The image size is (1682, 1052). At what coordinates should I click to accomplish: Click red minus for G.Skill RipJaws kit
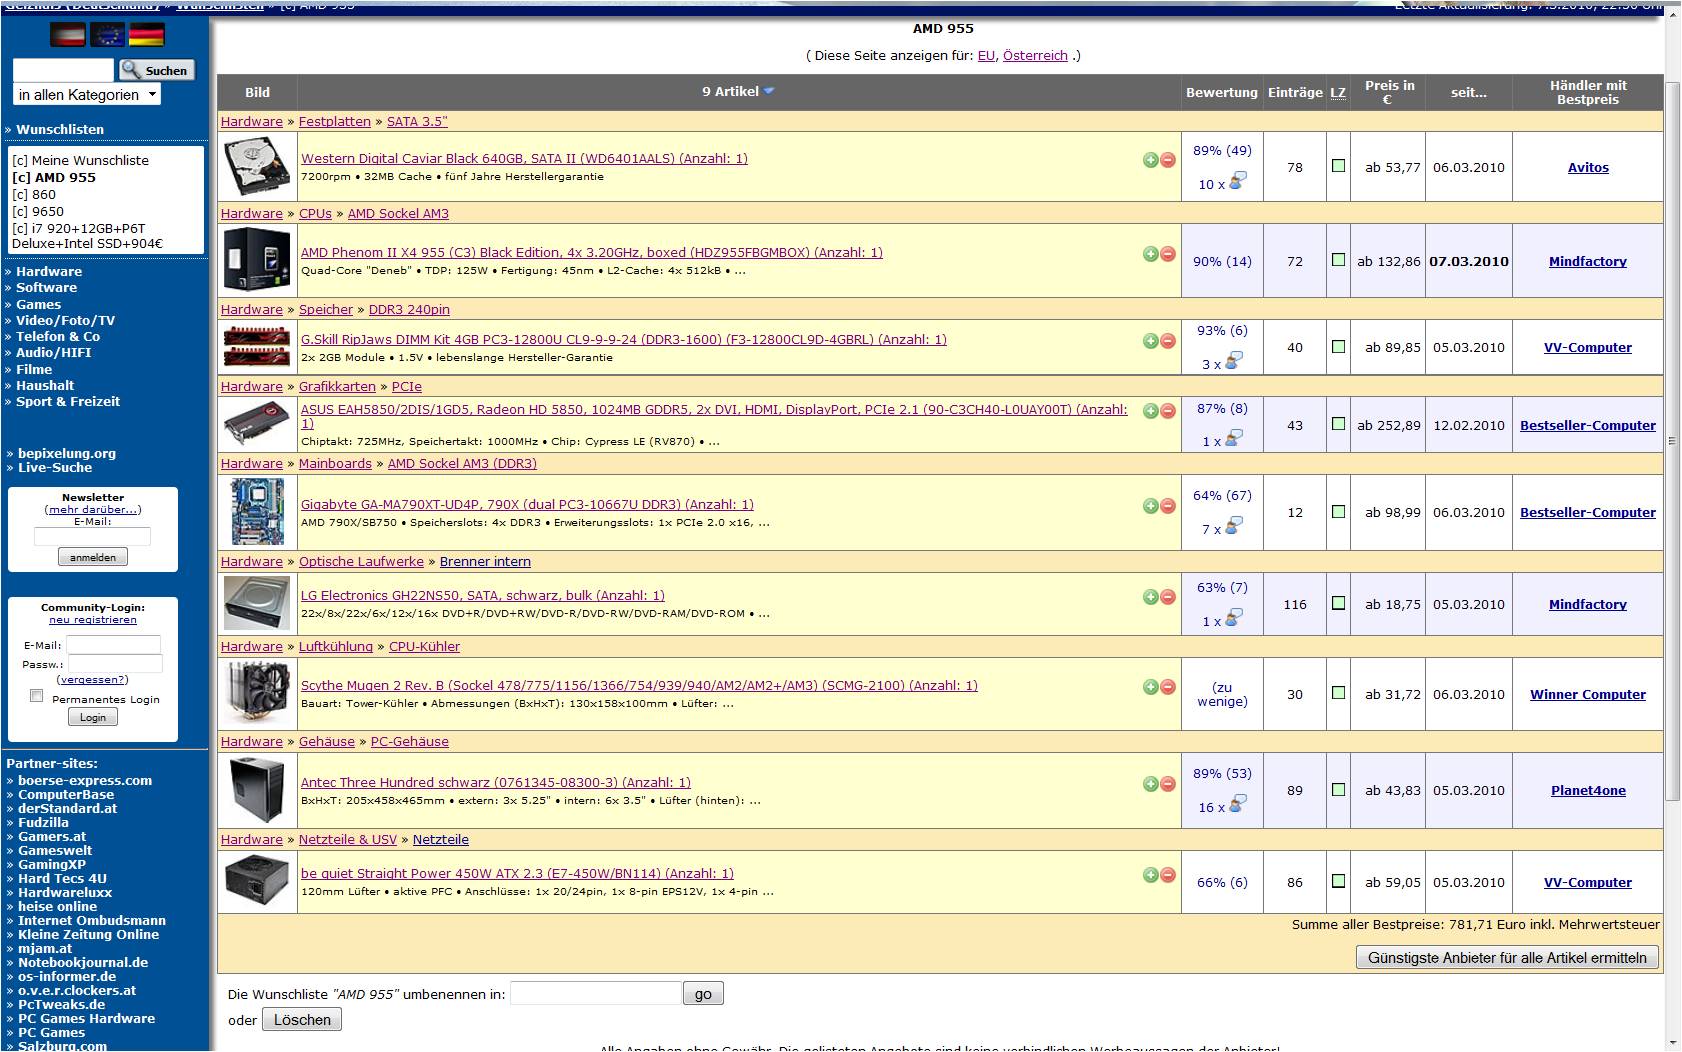pyautogui.click(x=1167, y=341)
